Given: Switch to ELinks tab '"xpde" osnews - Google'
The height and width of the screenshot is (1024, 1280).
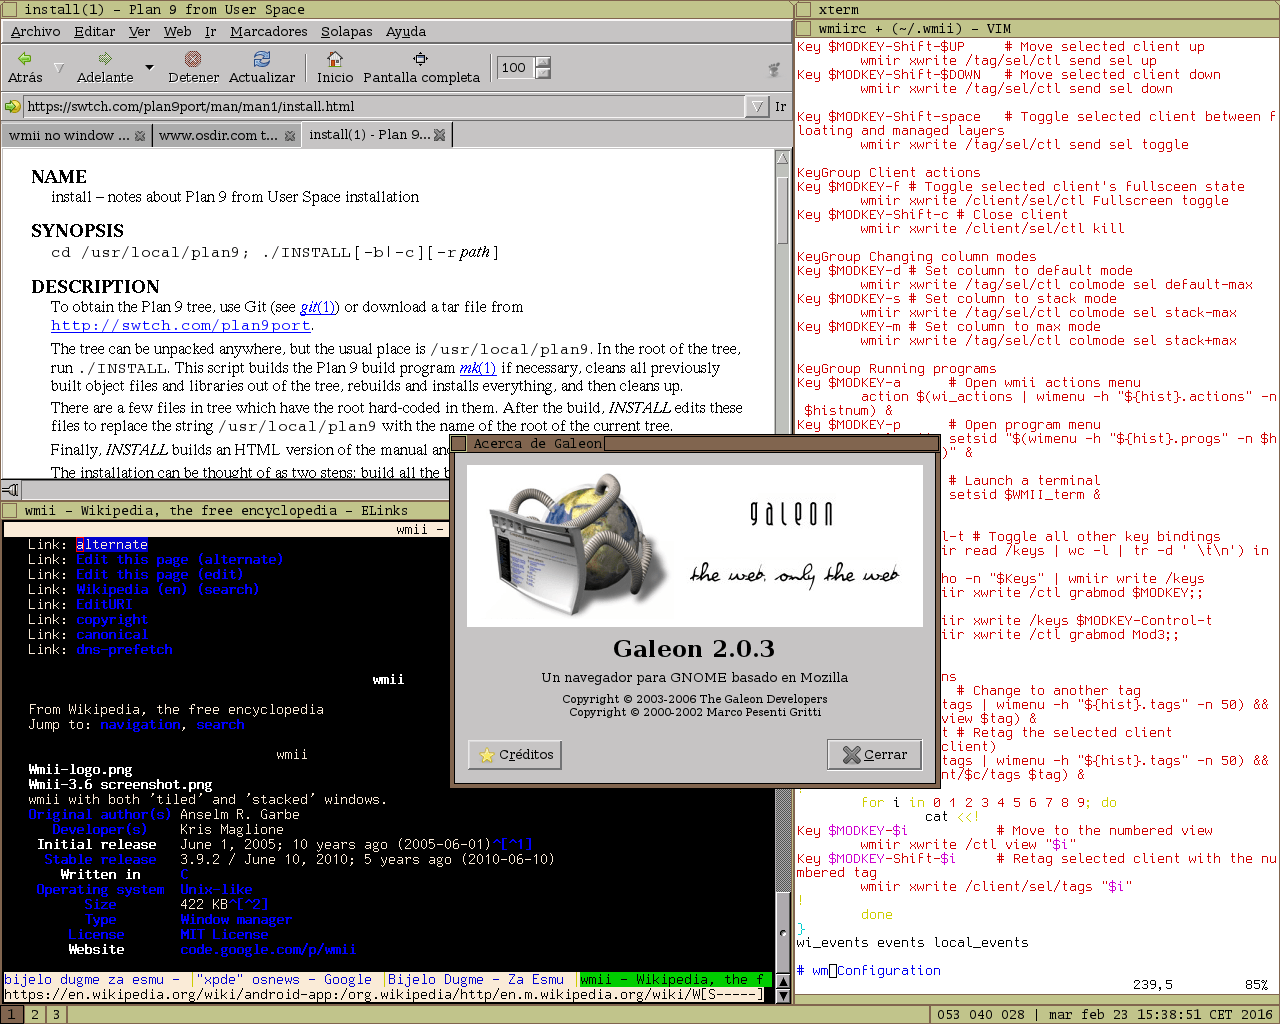Looking at the screenshot, I should [x=284, y=980].
